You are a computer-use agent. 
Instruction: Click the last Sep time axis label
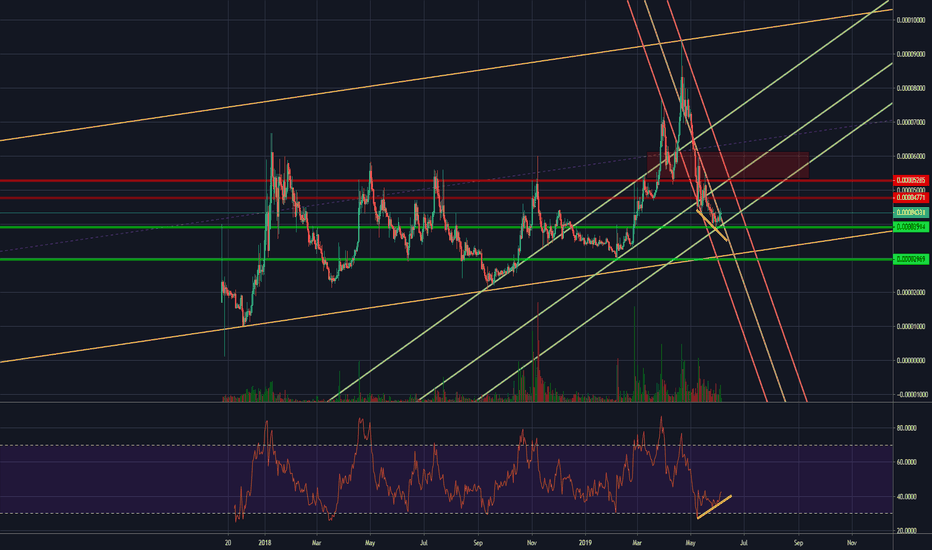[798, 543]
